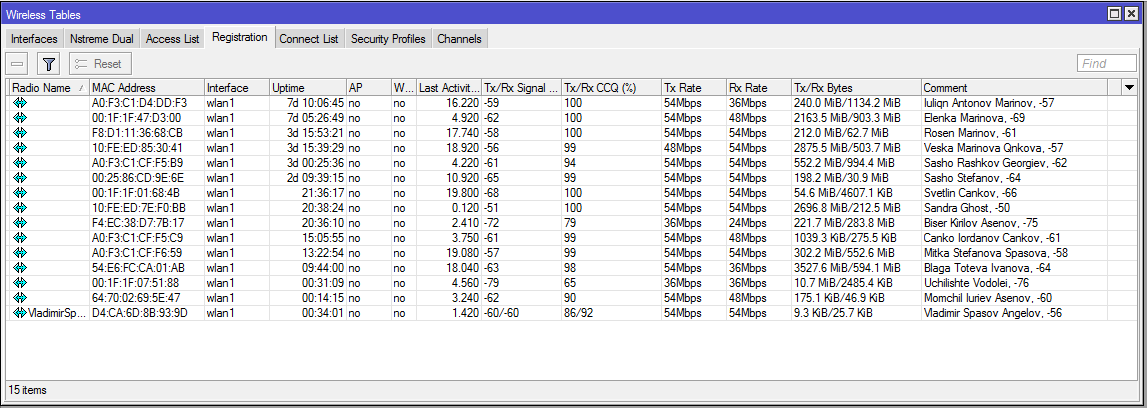
Task: Select MAC address 00:1F:1F:47:D3:00
Action: pos(136,117)
